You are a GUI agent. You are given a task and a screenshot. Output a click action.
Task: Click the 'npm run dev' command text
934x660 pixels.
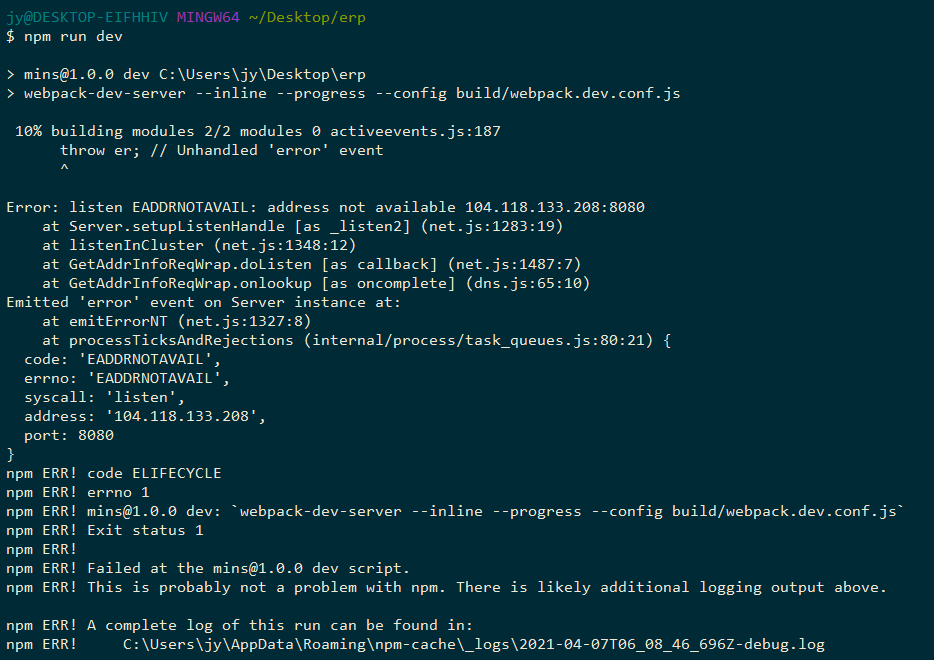coord(73,36)
